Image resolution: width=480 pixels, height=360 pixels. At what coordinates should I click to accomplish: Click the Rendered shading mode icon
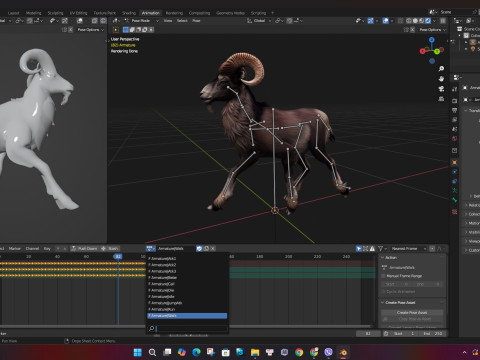coord(428,21)
